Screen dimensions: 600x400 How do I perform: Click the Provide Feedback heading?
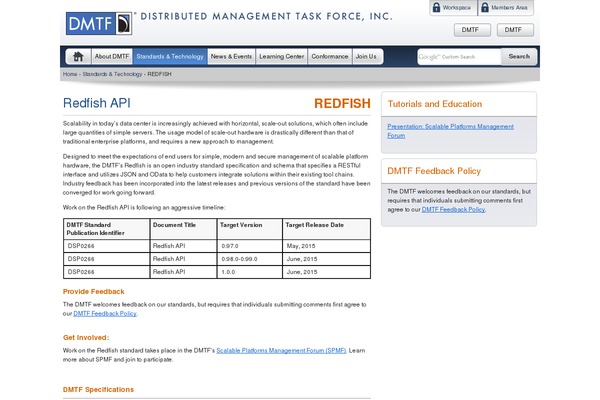coord(94,292)
